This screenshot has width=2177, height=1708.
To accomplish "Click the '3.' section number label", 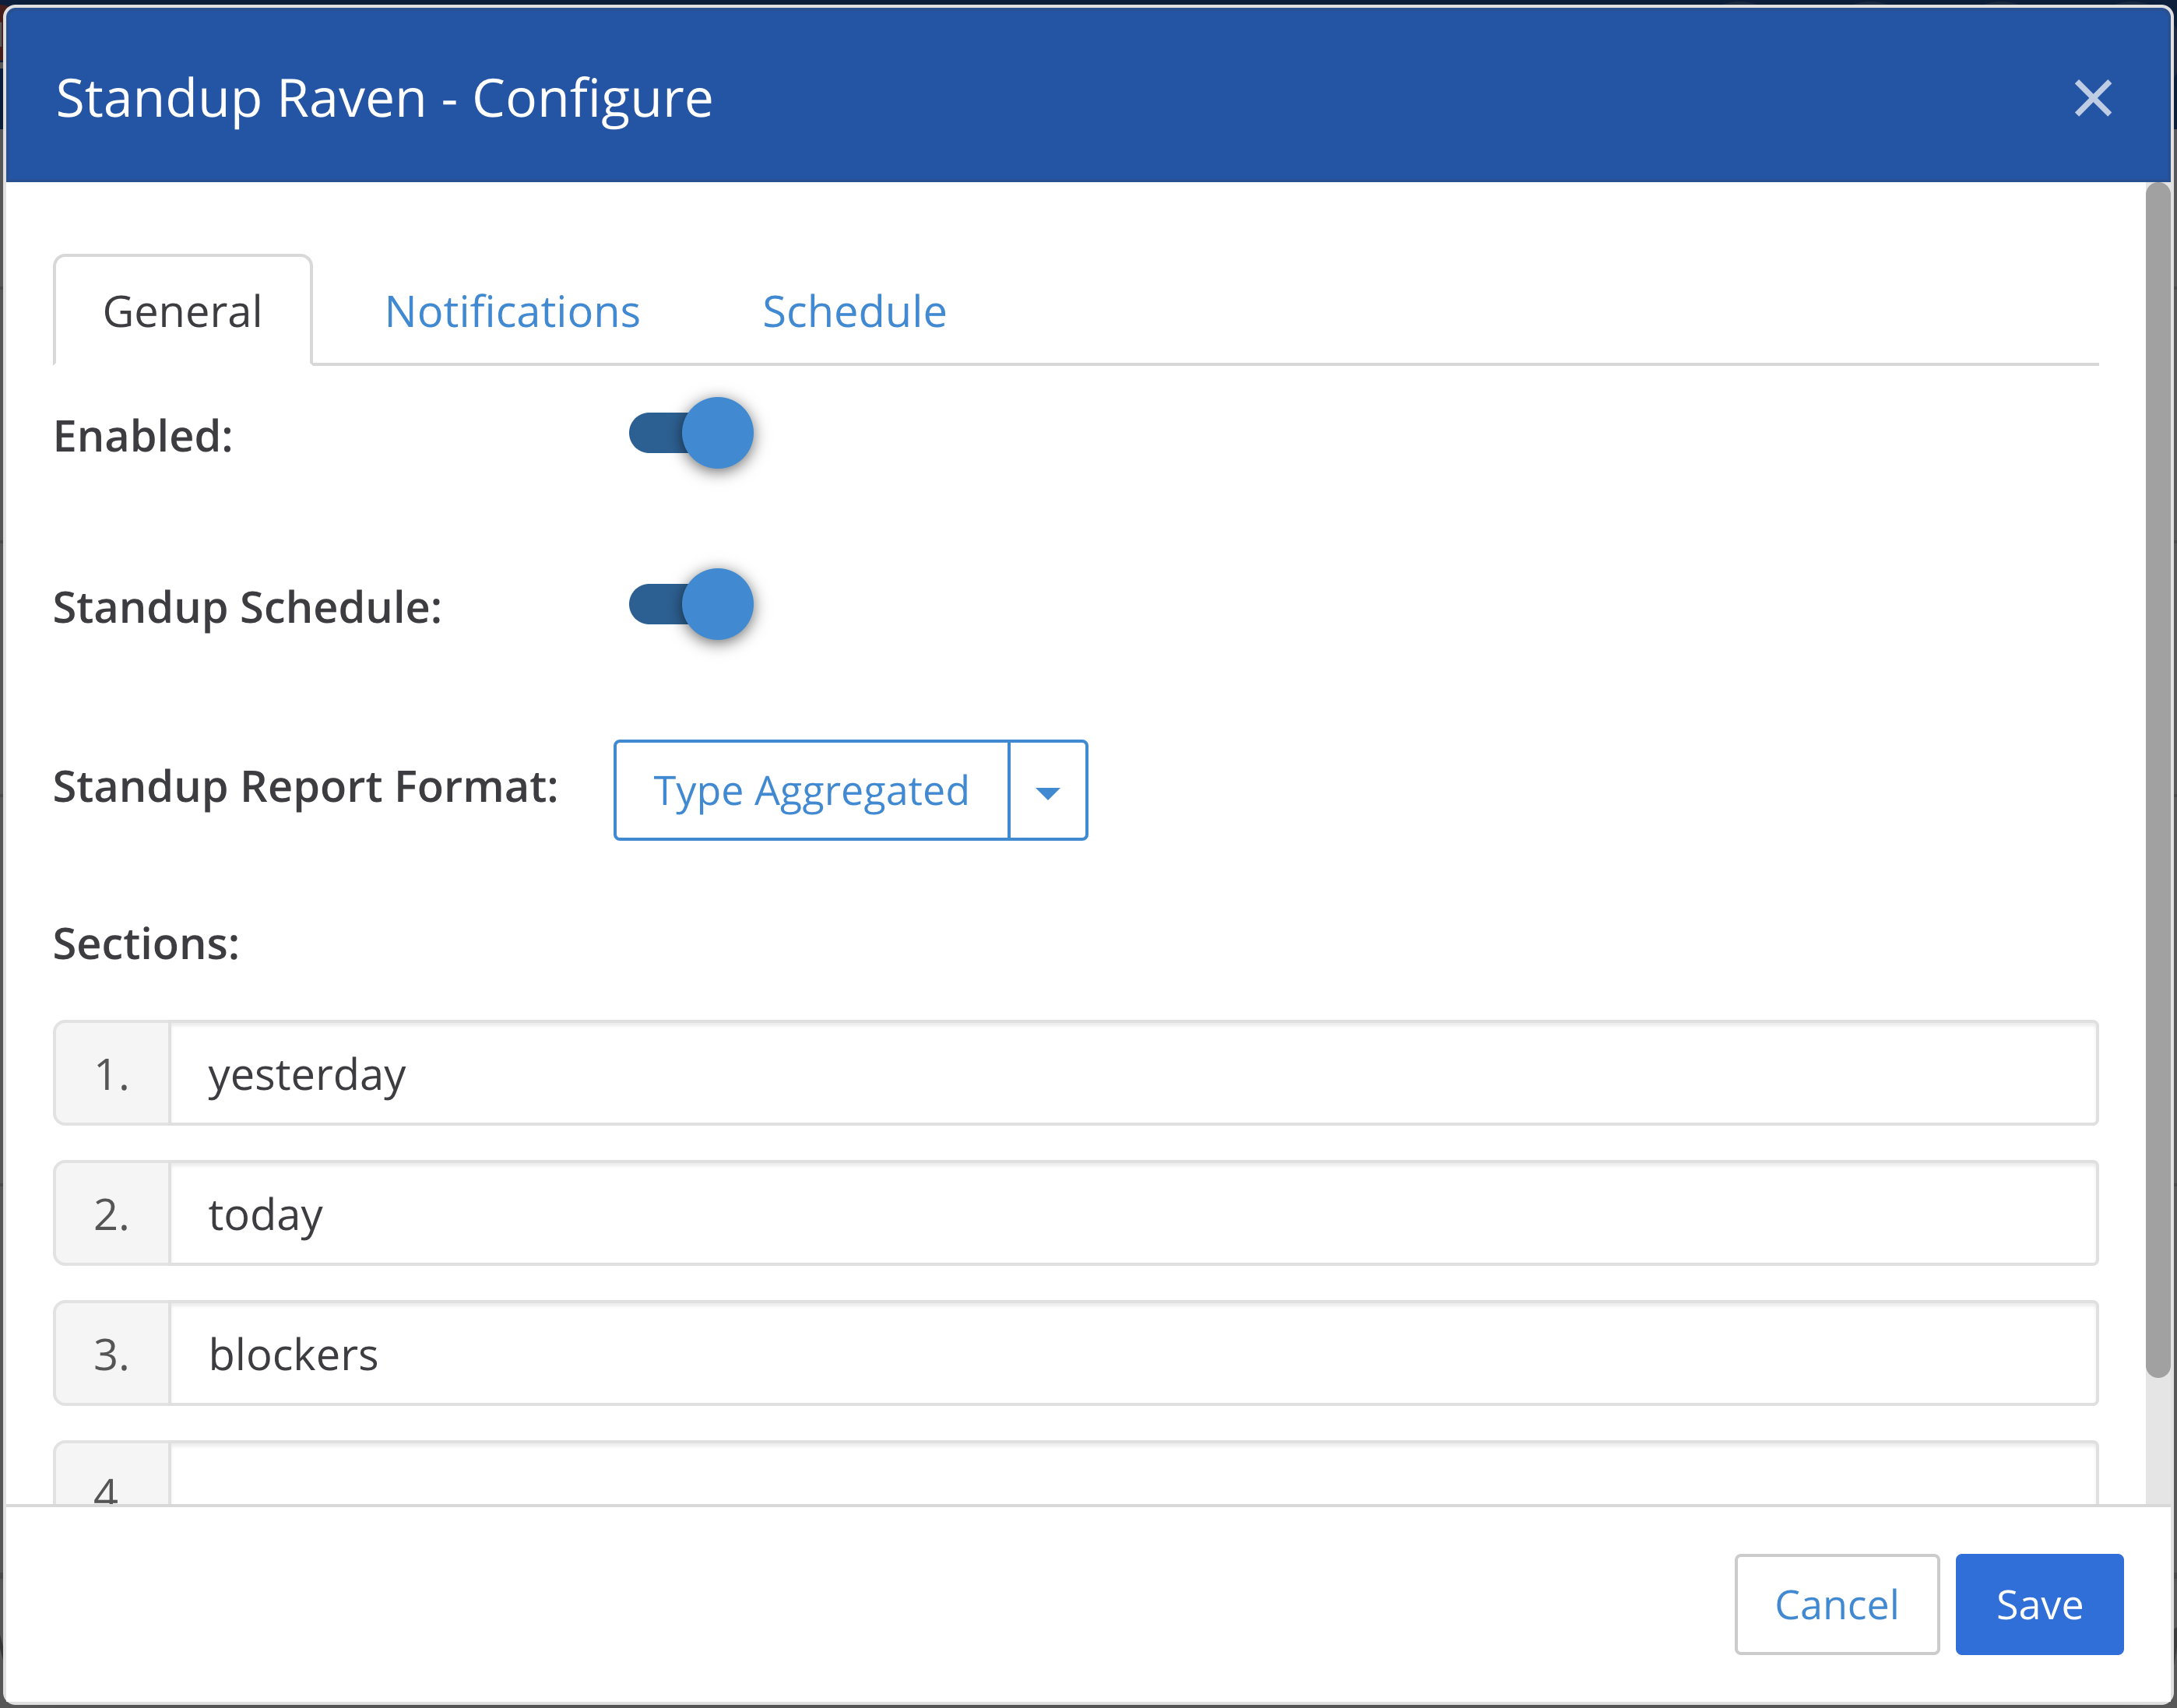I will click(112, 1354).
